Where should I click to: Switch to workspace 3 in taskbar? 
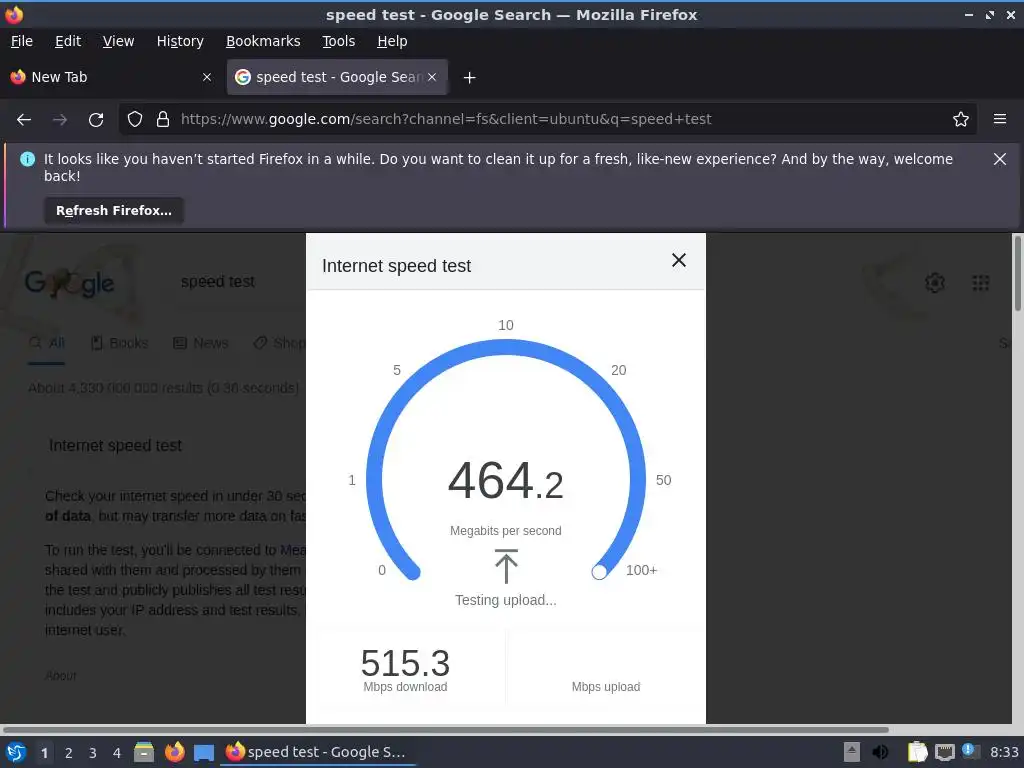coord(93,753)
